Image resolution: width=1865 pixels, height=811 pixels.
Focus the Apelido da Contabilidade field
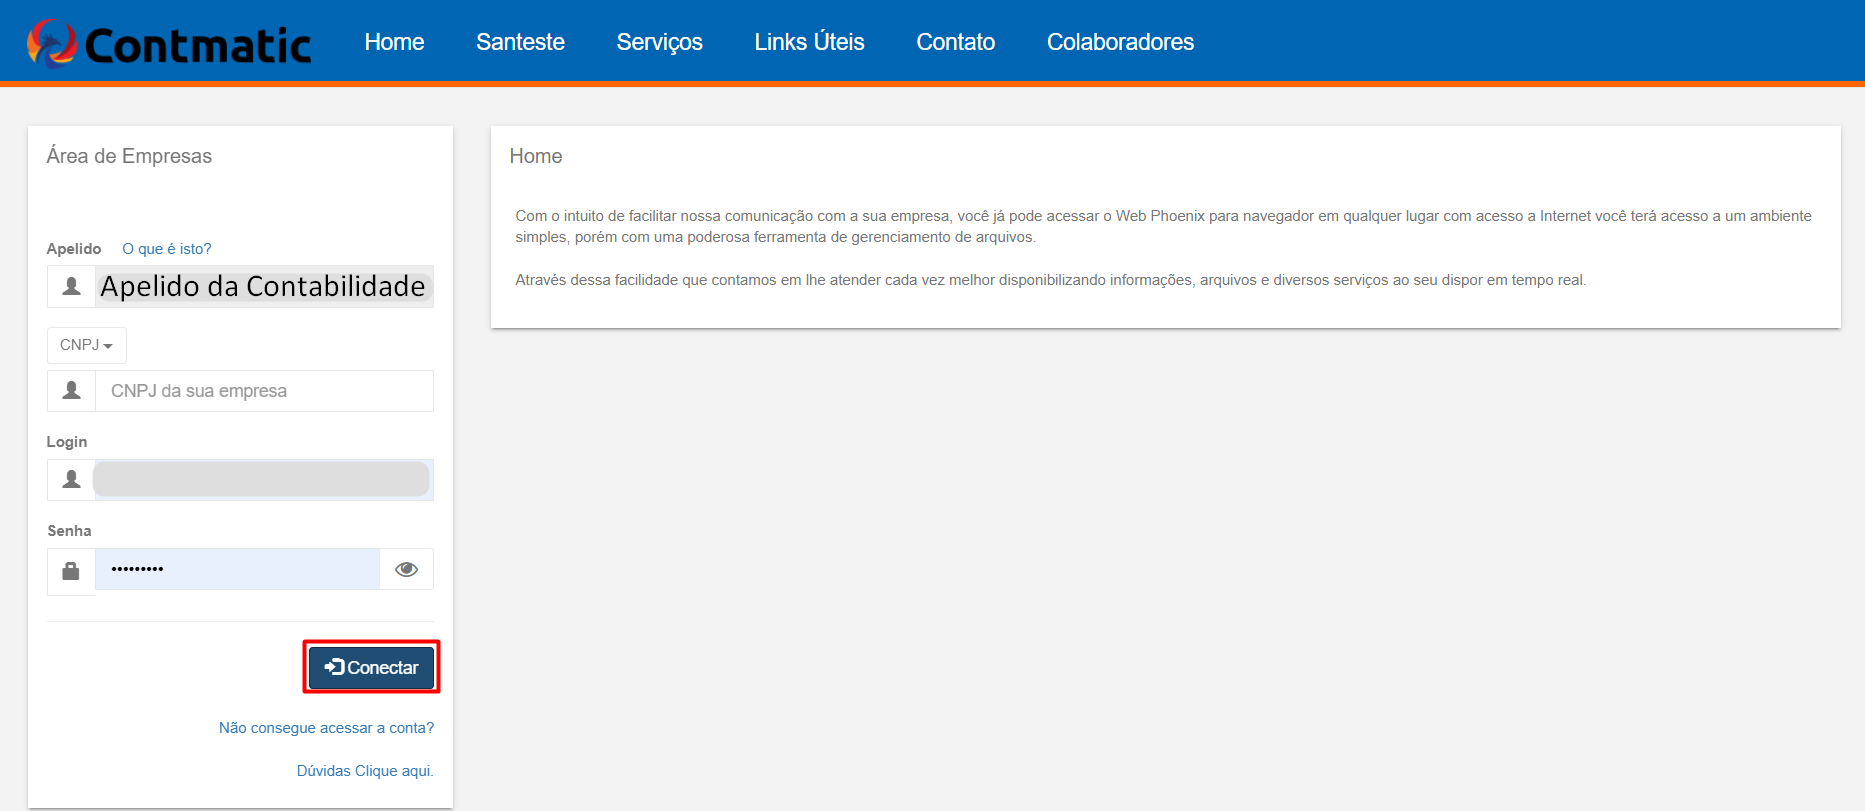[x=264, y=286]
